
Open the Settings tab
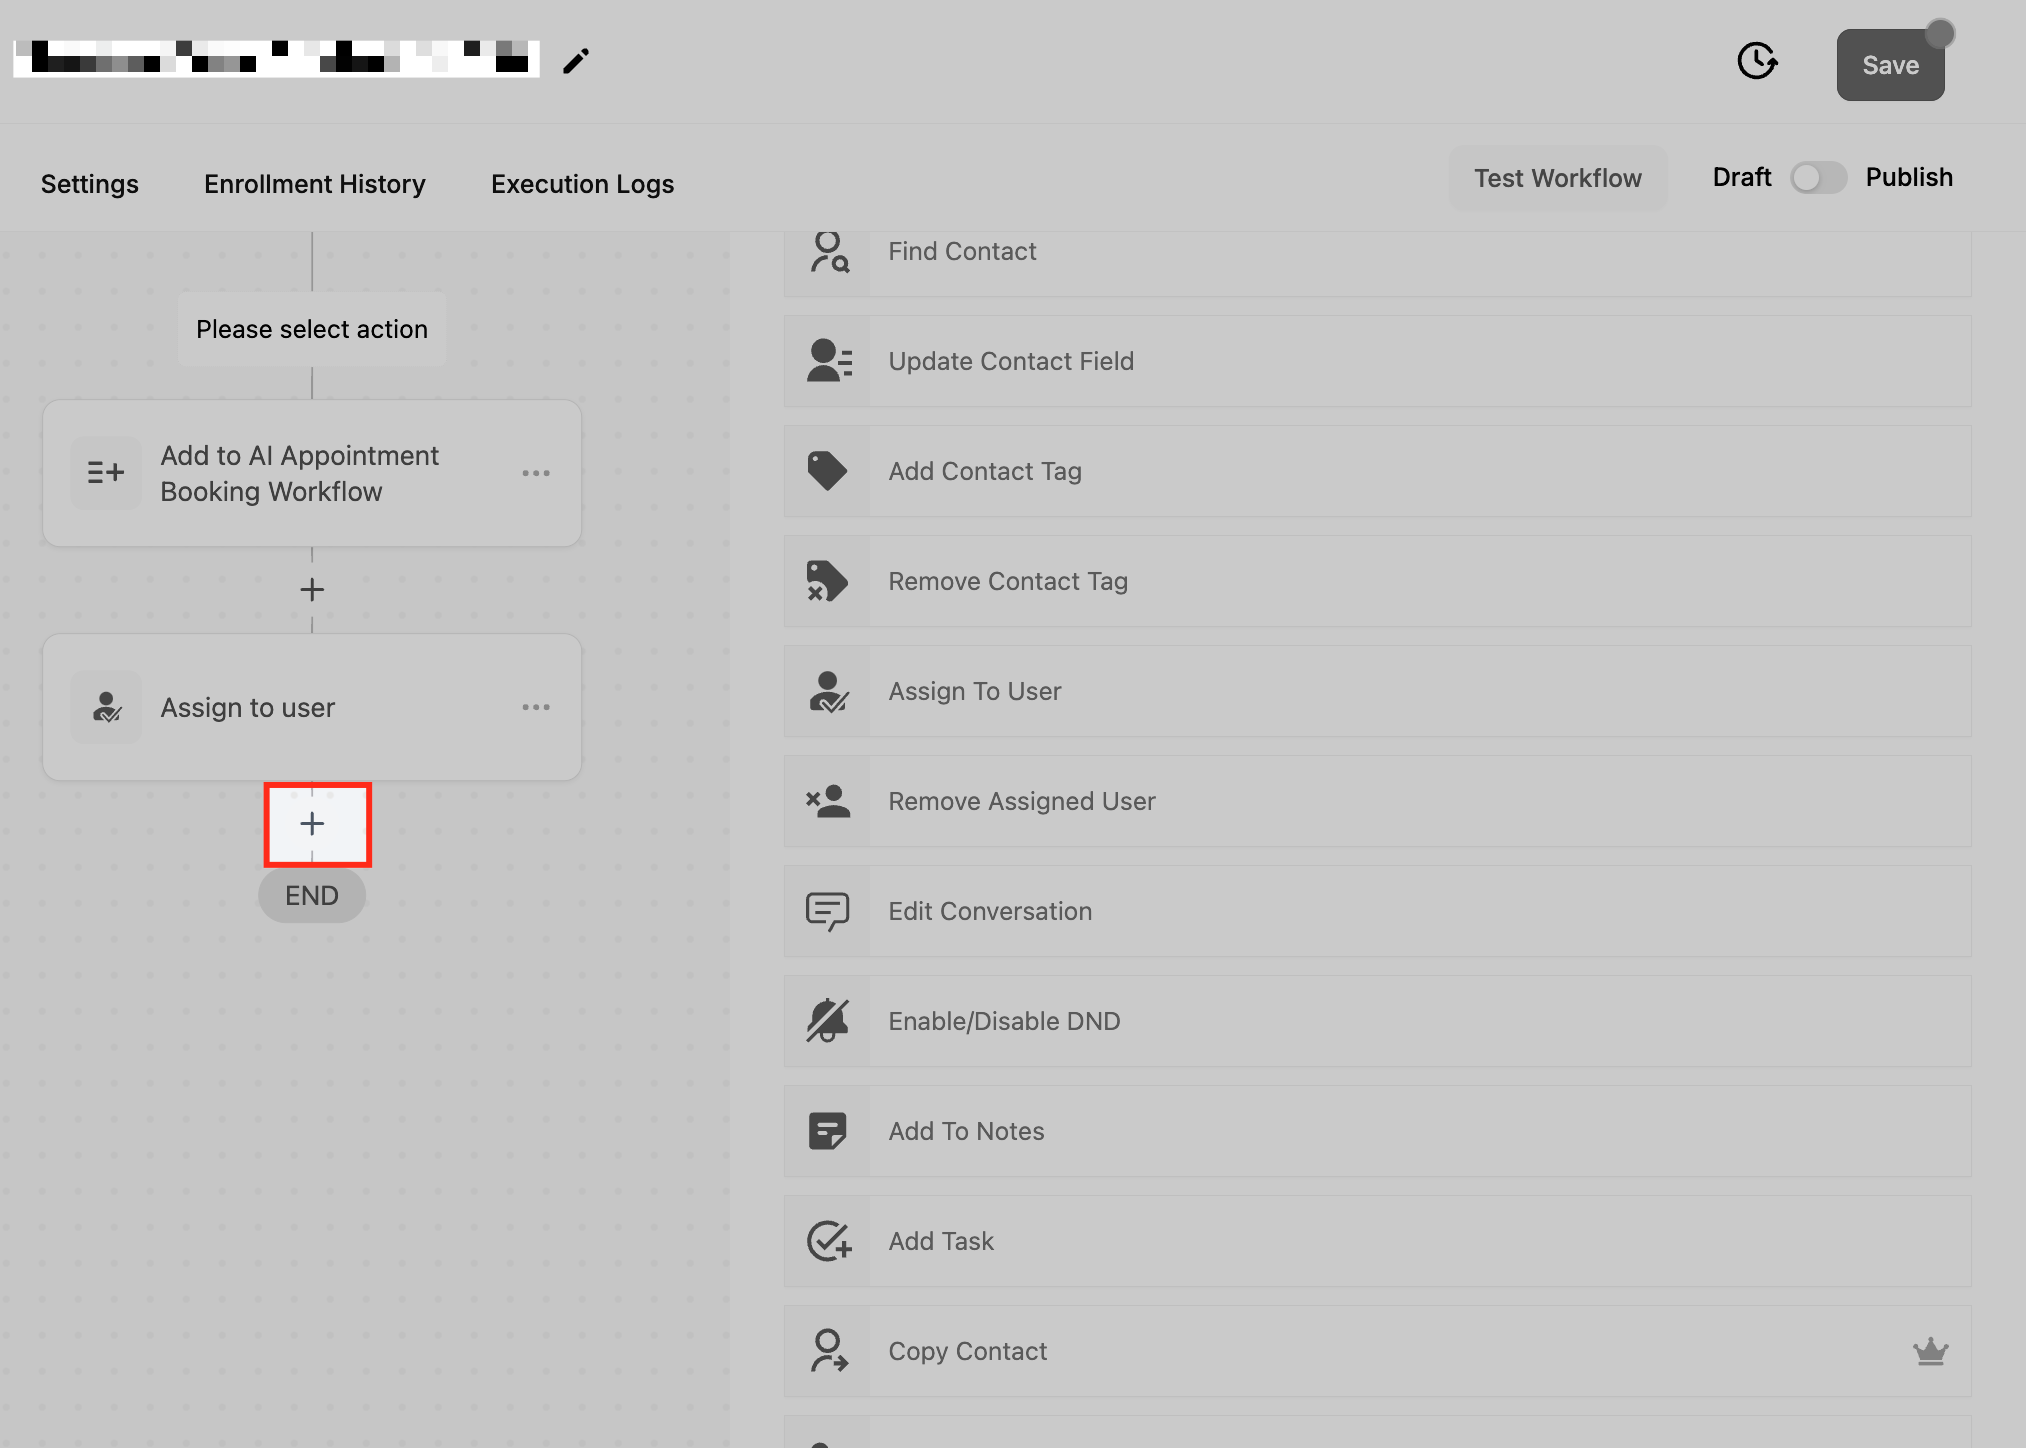point(90,184)
